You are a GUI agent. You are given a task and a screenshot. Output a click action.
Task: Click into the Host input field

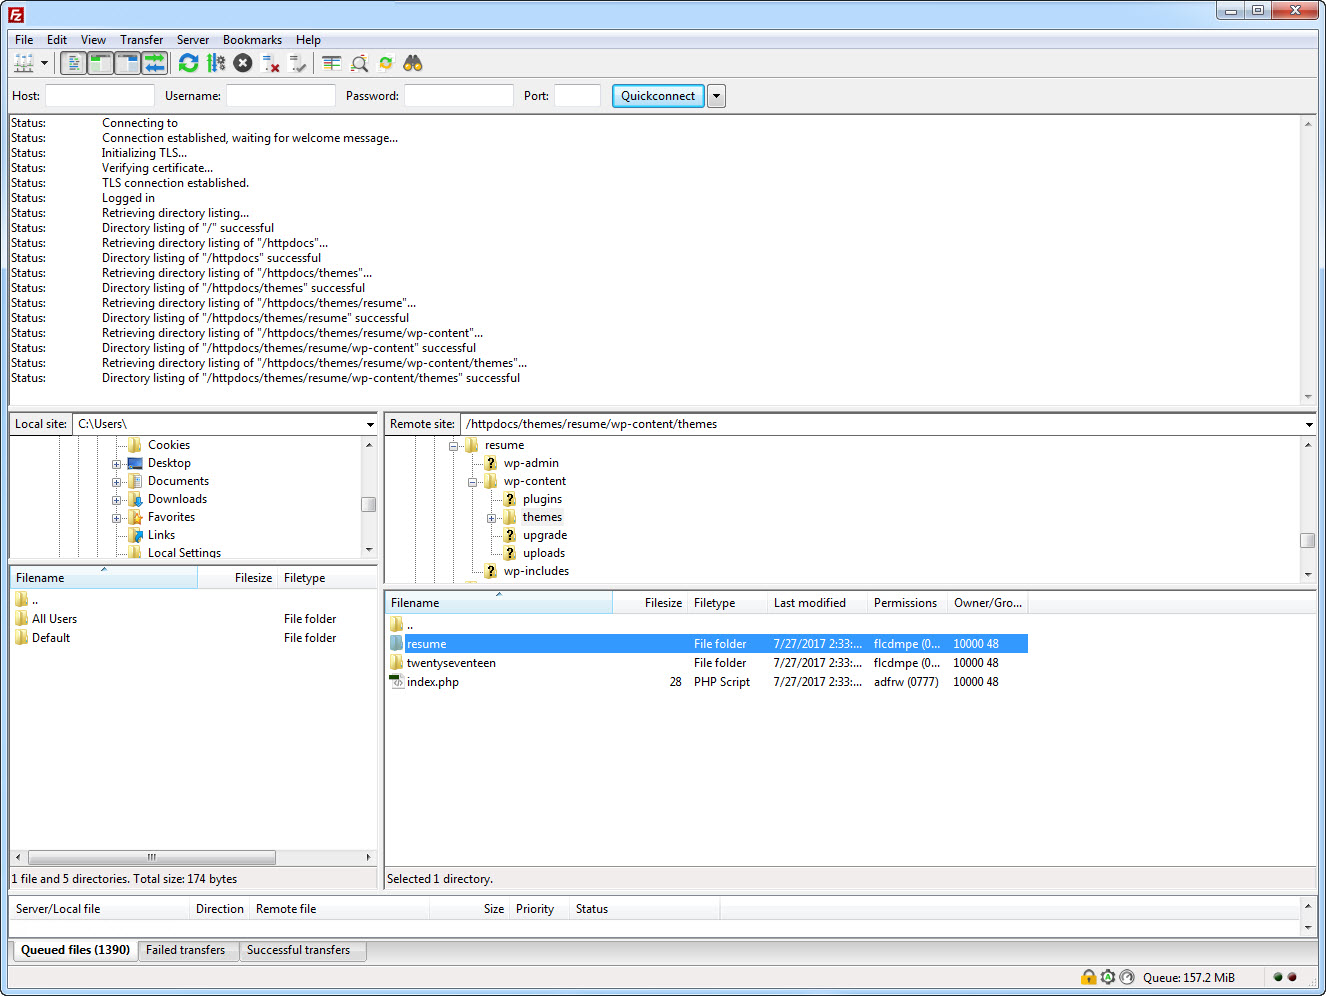click(x=99, y=96)
